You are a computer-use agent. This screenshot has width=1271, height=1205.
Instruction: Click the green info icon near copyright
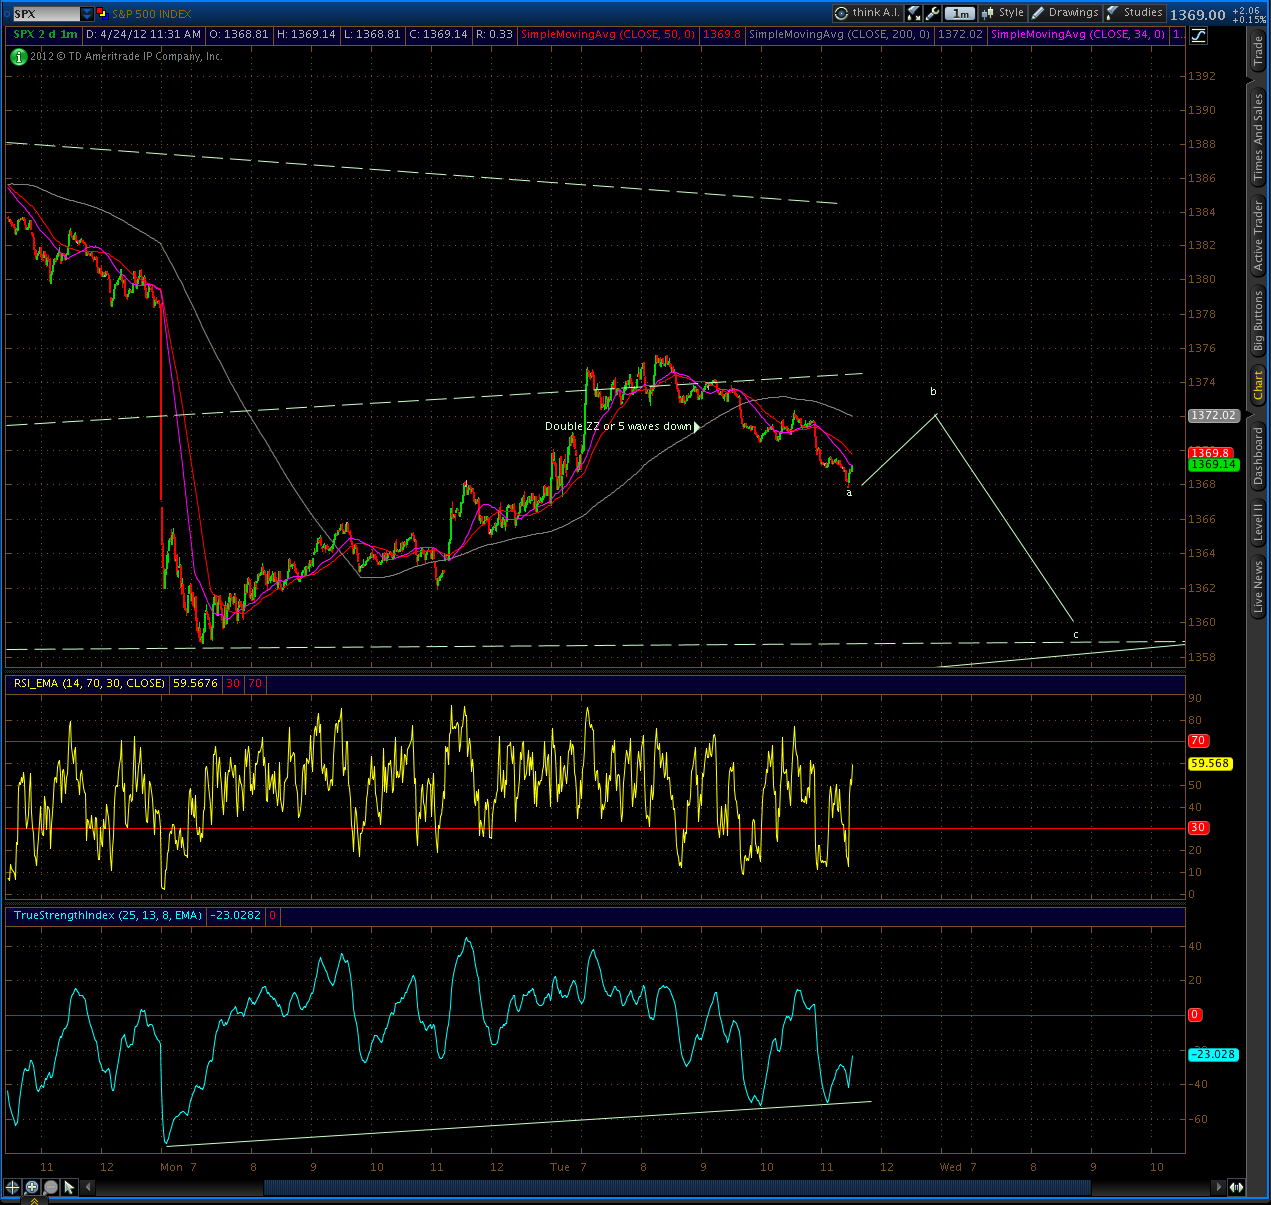19,57
